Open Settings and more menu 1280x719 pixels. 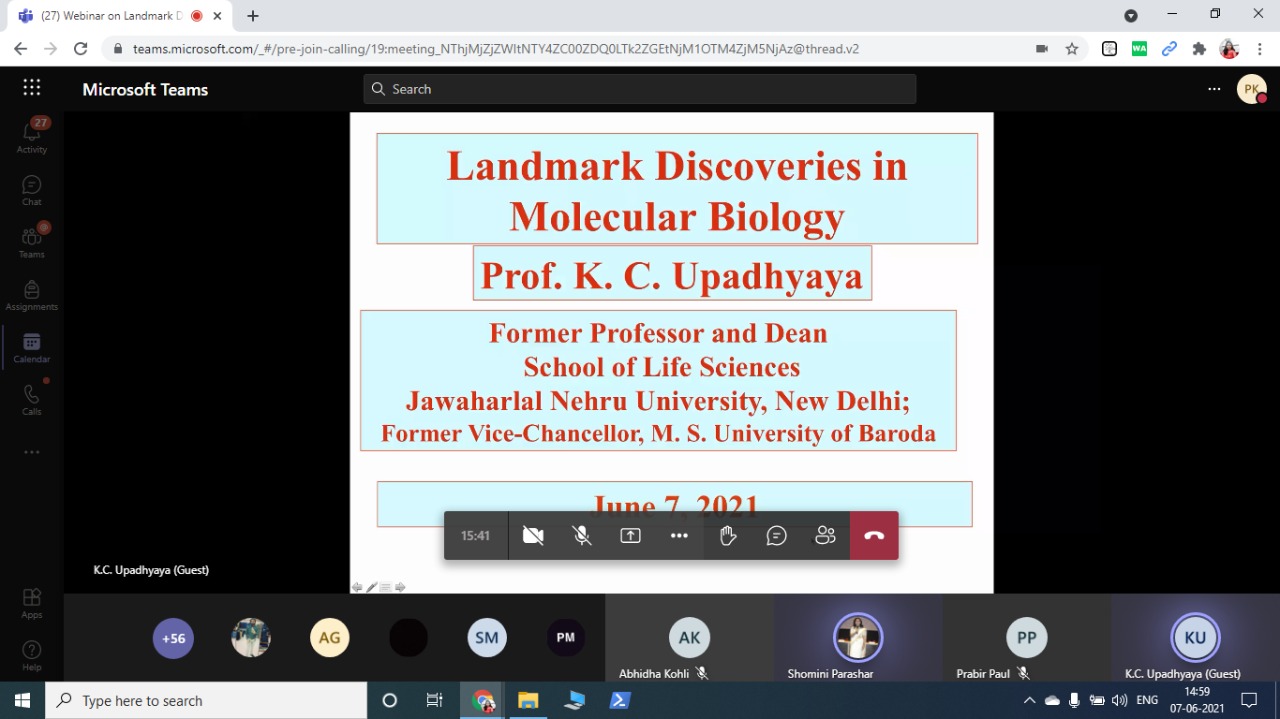point(1214,89)
